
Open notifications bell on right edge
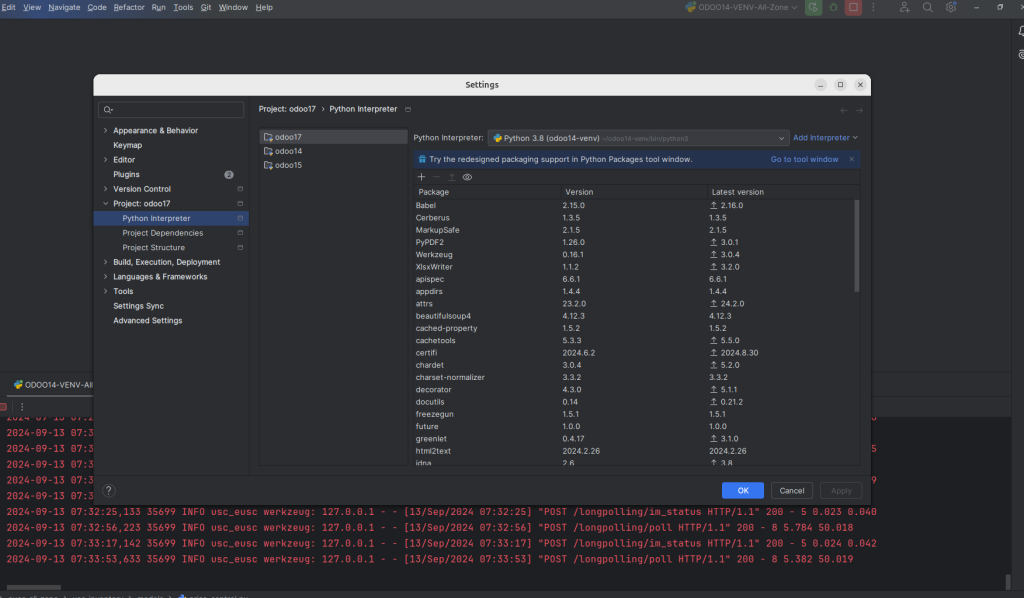click(x=1020, y=31)
